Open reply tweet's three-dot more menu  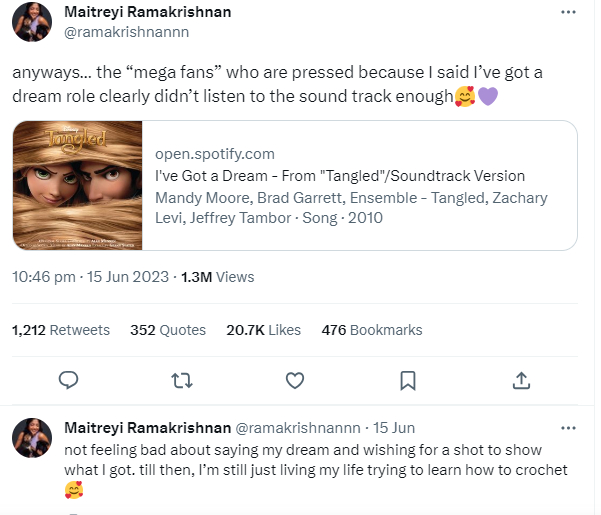point(569,428)
